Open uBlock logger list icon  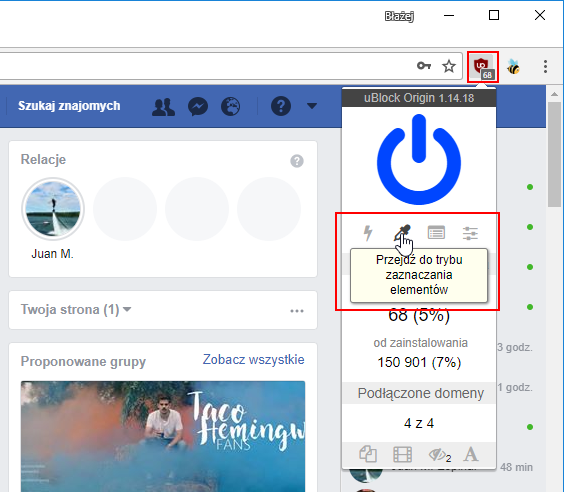click(436, 233)
